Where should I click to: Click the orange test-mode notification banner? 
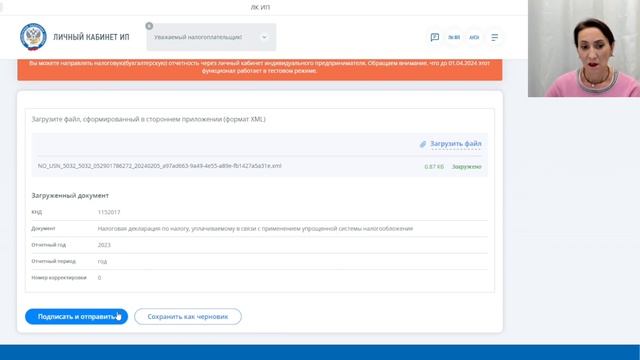point(260,69)
